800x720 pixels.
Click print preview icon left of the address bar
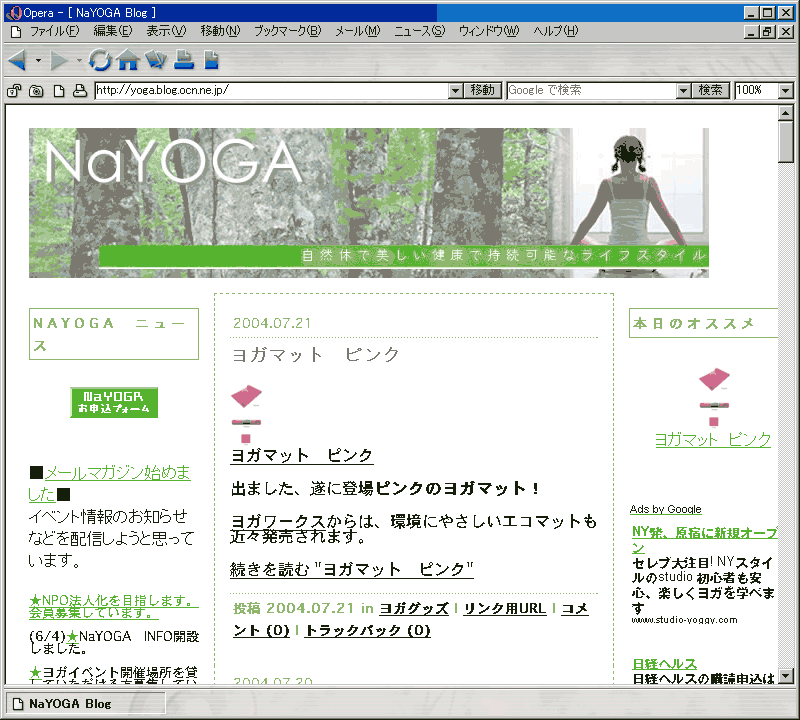pos(80,91)
